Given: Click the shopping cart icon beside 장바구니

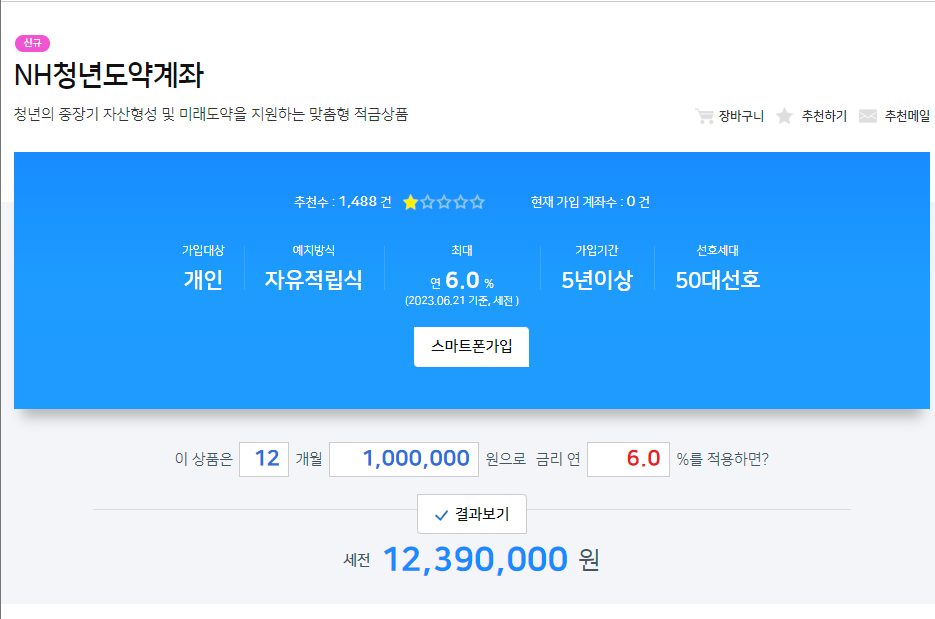Looking at the screenshot, I should [x=704, y=115].
